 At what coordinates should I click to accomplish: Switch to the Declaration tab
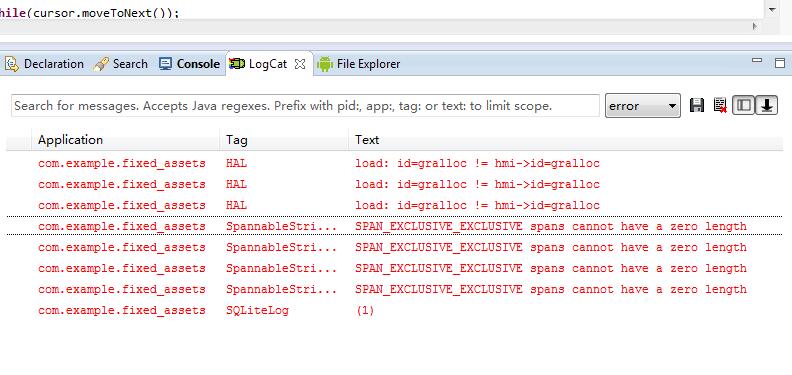pos(44,64)
